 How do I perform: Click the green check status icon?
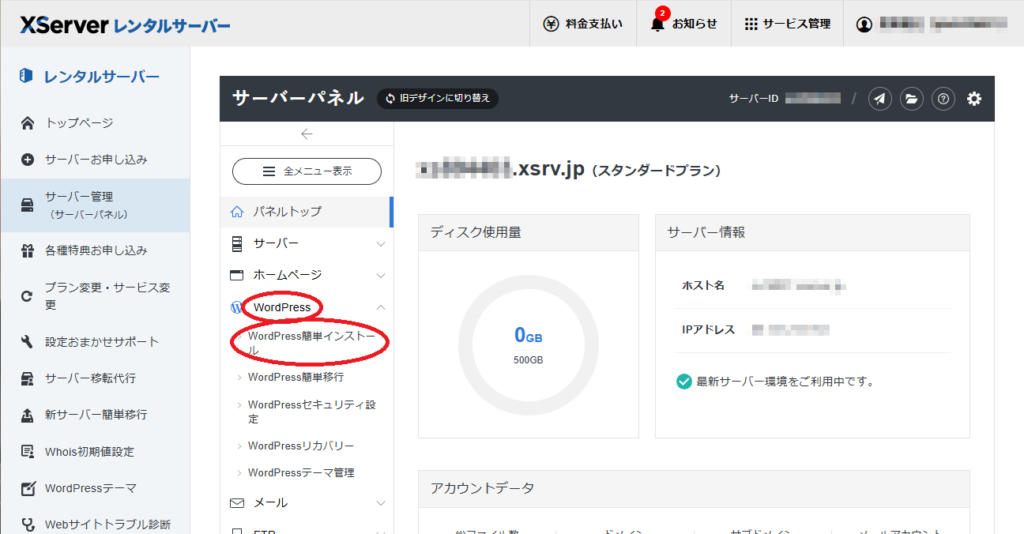pos(684,382)
